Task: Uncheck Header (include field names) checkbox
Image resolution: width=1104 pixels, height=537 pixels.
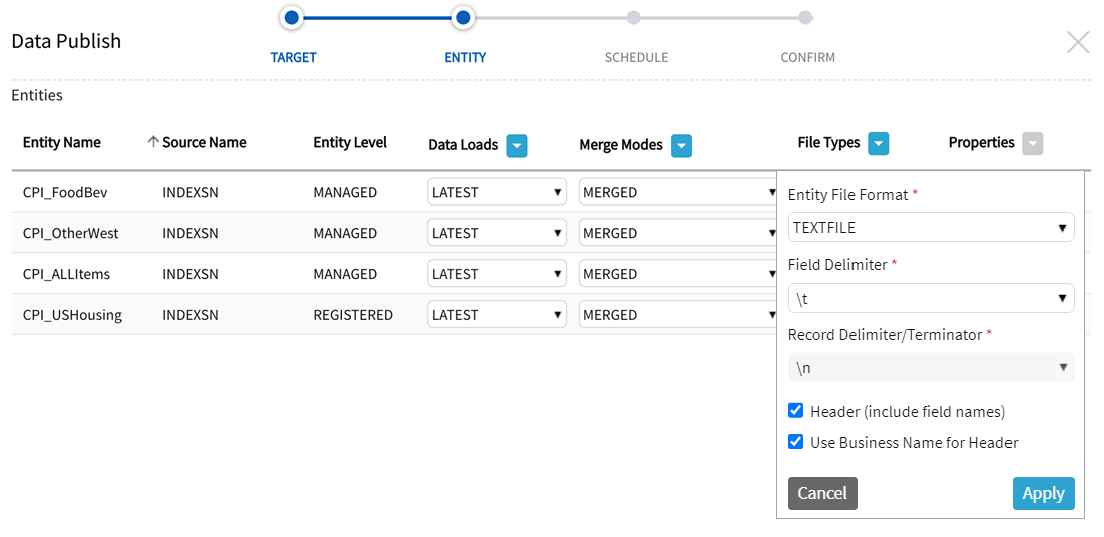Action: [x=796, y=411]
